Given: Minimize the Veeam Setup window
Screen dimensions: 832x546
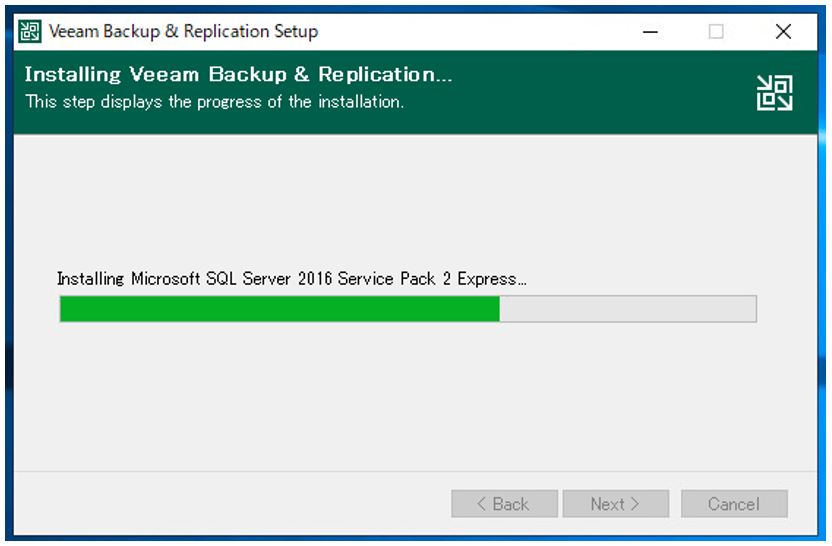Looking at the screenshot, I should [650, 32].
